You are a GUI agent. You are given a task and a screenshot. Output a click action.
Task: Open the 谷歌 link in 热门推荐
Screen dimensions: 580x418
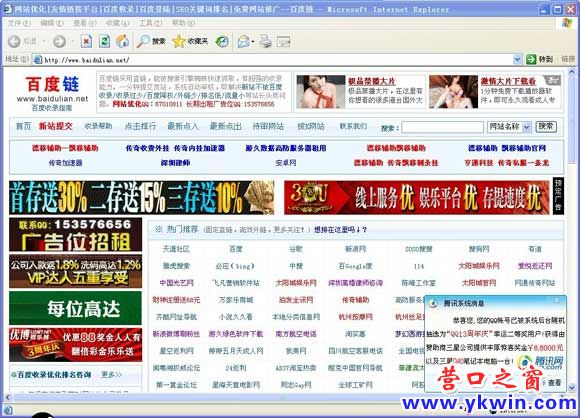pos(296,249)
